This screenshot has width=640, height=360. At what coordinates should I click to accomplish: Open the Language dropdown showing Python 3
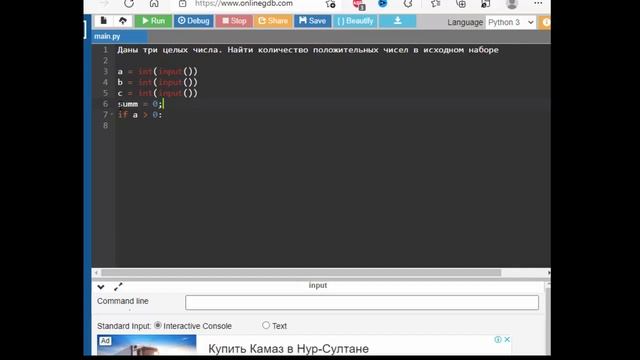click(511, 22)
